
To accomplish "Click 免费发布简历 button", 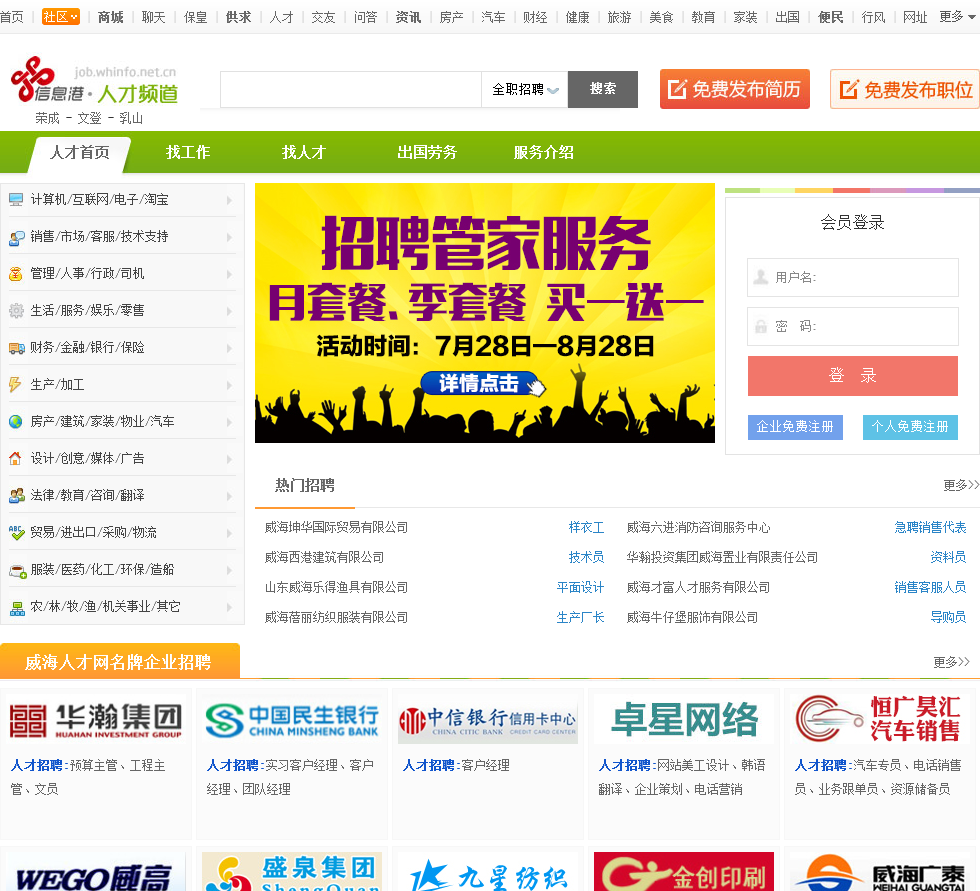I will coord(735,89).
